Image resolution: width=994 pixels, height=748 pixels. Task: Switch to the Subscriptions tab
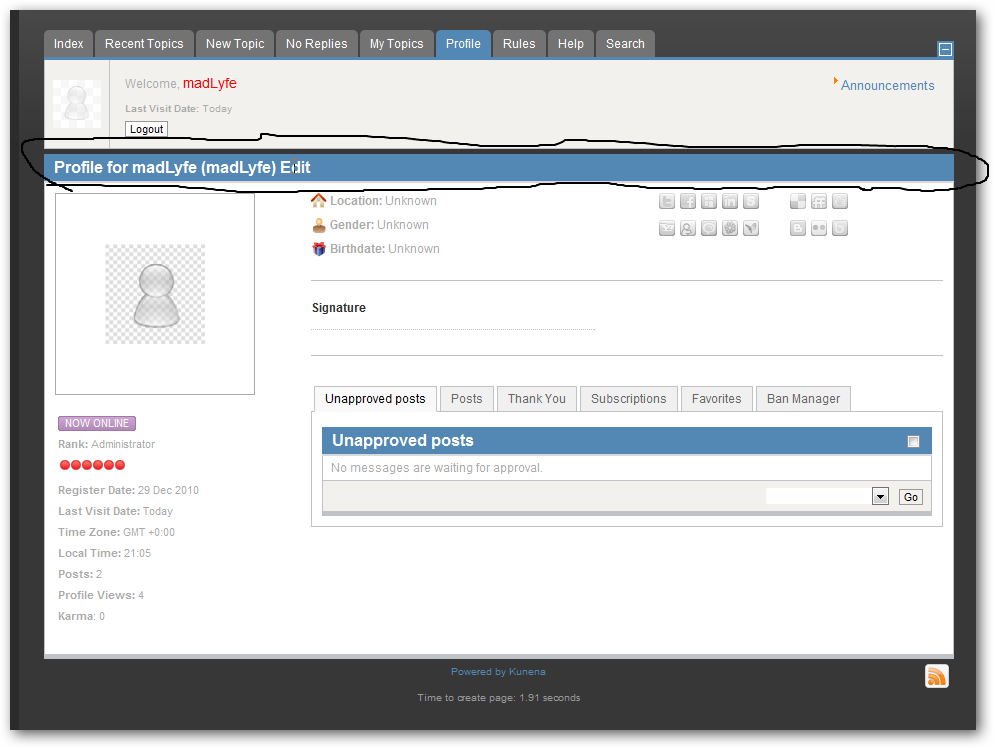coord(629,399)
